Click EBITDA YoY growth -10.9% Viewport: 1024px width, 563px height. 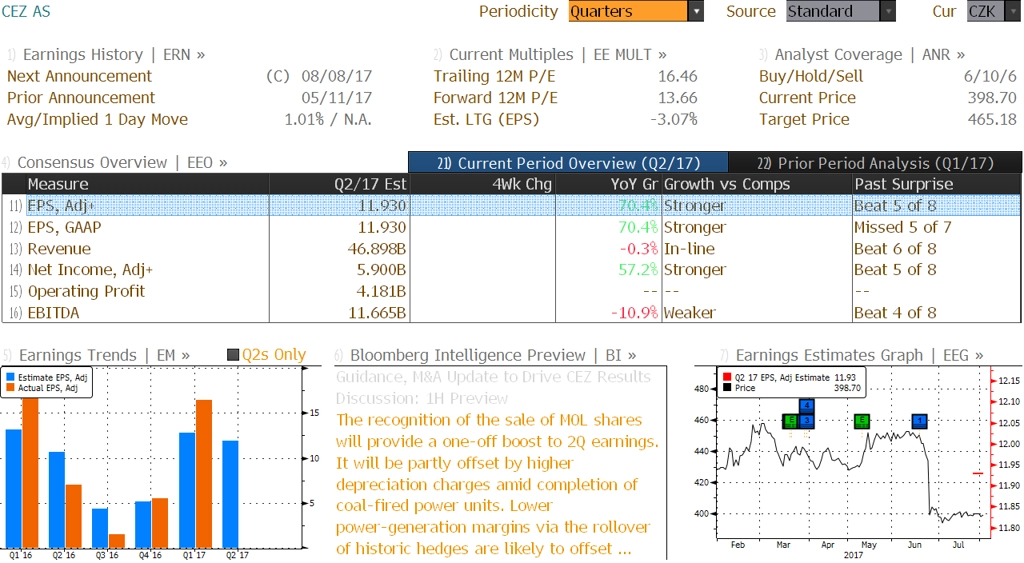[x=634, y=313]
